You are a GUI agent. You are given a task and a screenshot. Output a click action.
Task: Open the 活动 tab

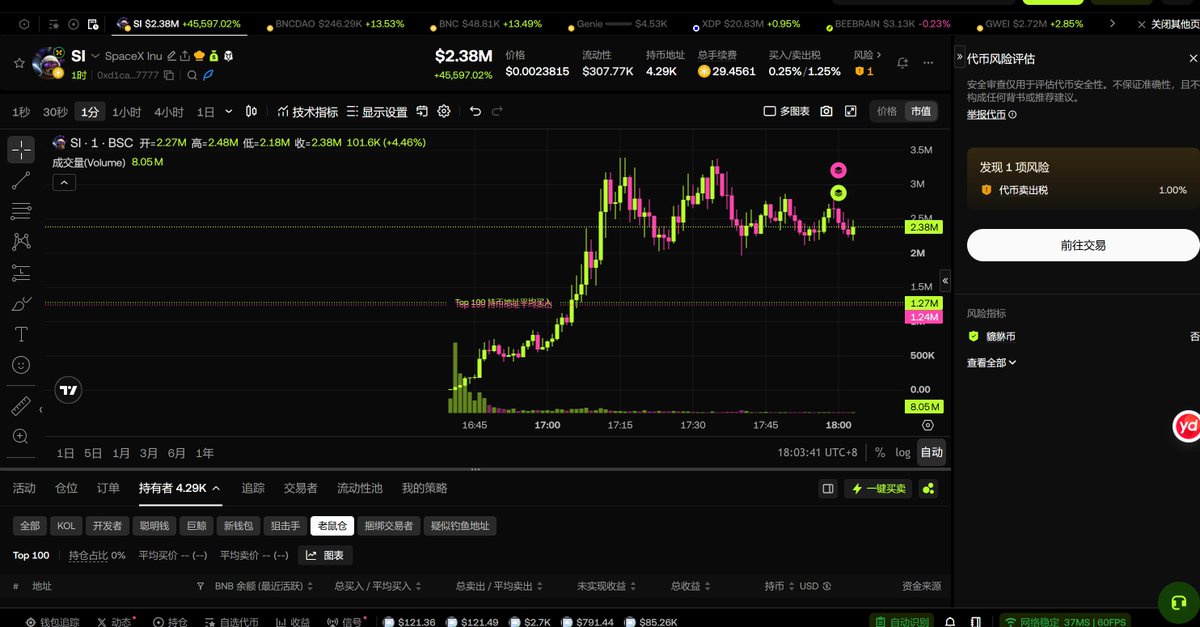24,488
